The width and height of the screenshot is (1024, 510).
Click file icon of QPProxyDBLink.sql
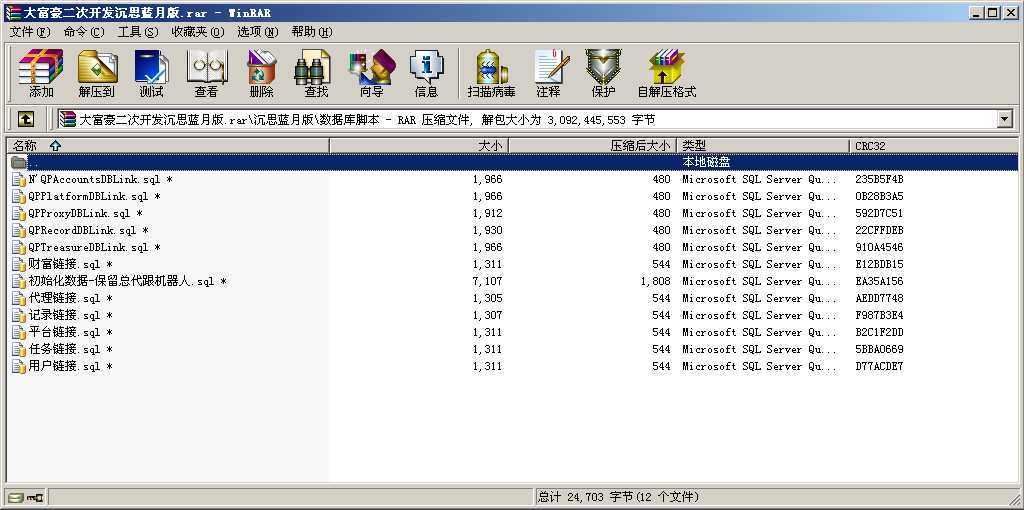coord(19,214)
